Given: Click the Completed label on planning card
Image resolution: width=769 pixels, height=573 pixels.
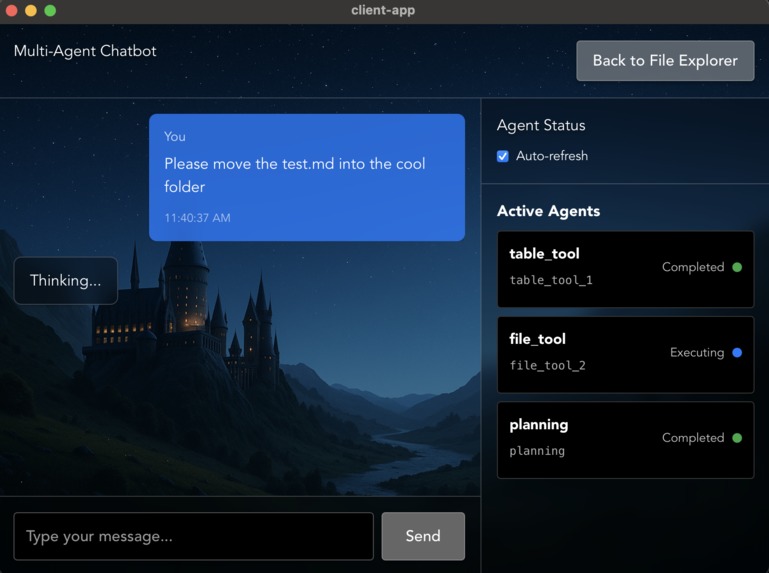Looking at the screenshot, I should 693,438.
